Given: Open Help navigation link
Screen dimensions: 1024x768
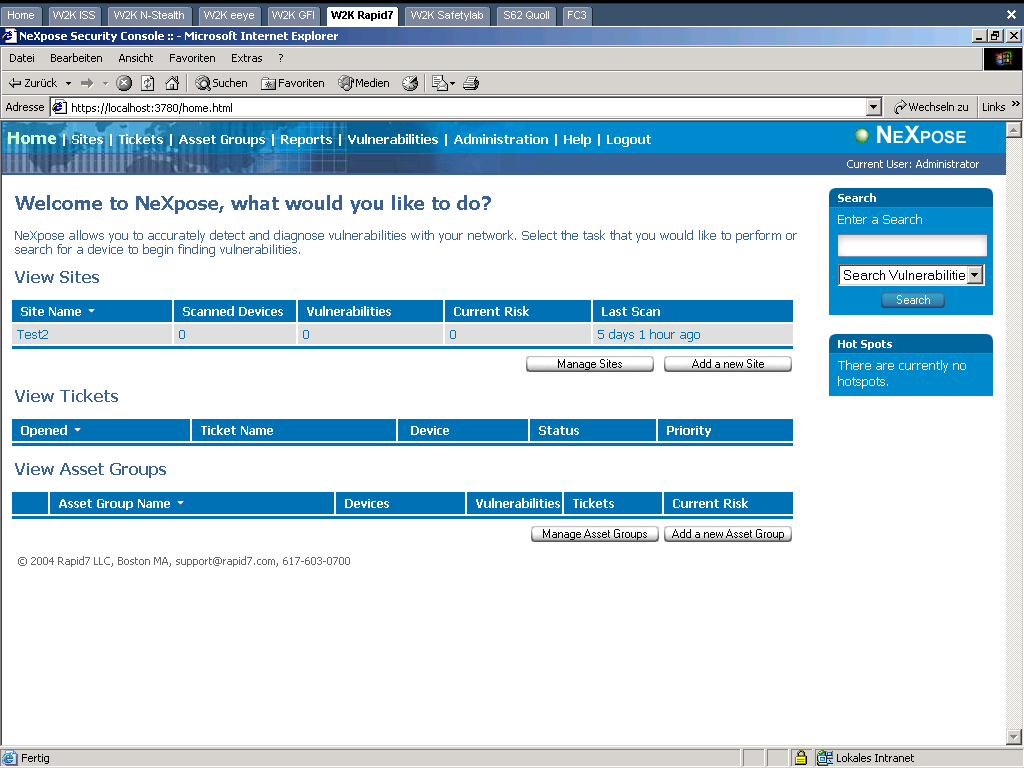Looking at the screenshot, I should coord(577,139).
